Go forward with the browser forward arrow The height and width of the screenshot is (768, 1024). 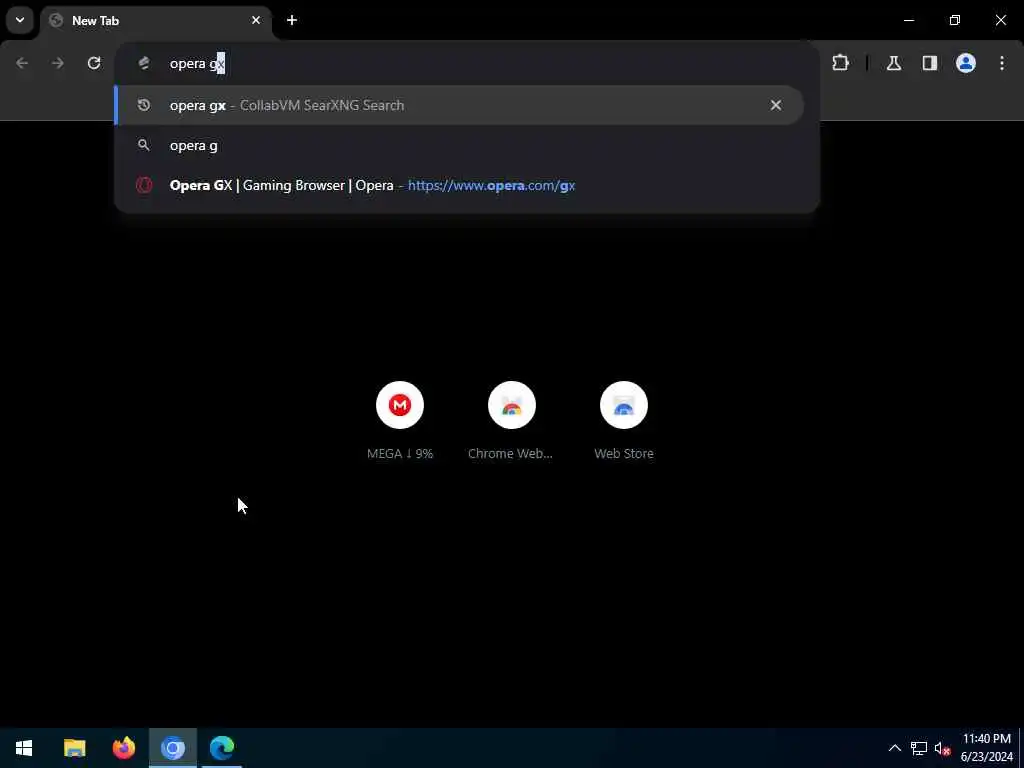(58, 63)
